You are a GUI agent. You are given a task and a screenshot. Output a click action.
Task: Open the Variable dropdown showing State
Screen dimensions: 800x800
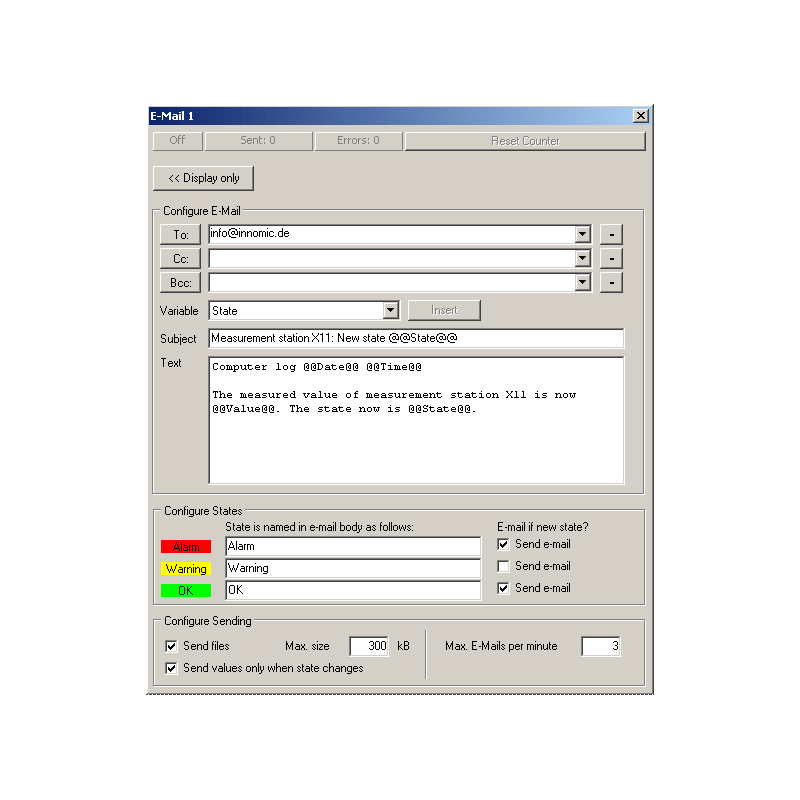tap(391, 311)
